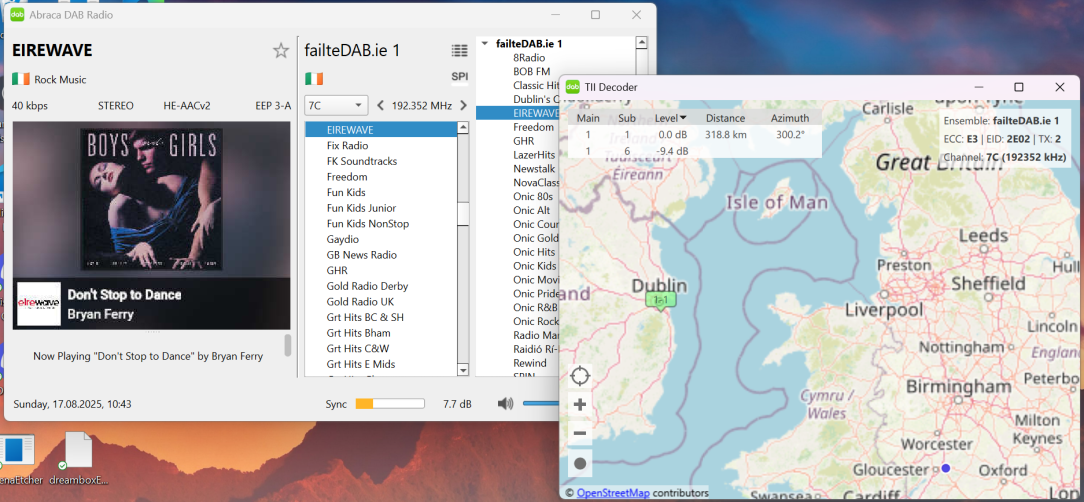Screen dimensions: 1084x502
Task: Click the service list scroll up arrow
Action: point(463,127)
